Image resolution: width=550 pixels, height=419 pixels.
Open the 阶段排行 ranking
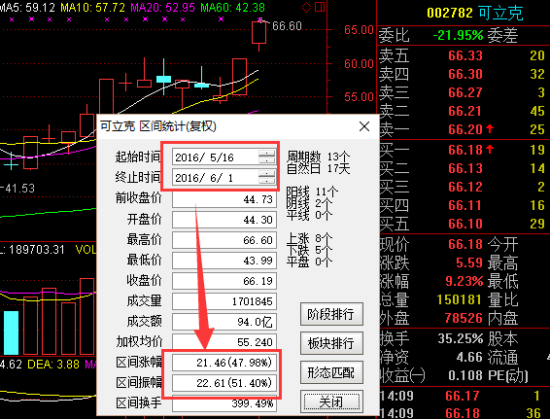point(331,314)
